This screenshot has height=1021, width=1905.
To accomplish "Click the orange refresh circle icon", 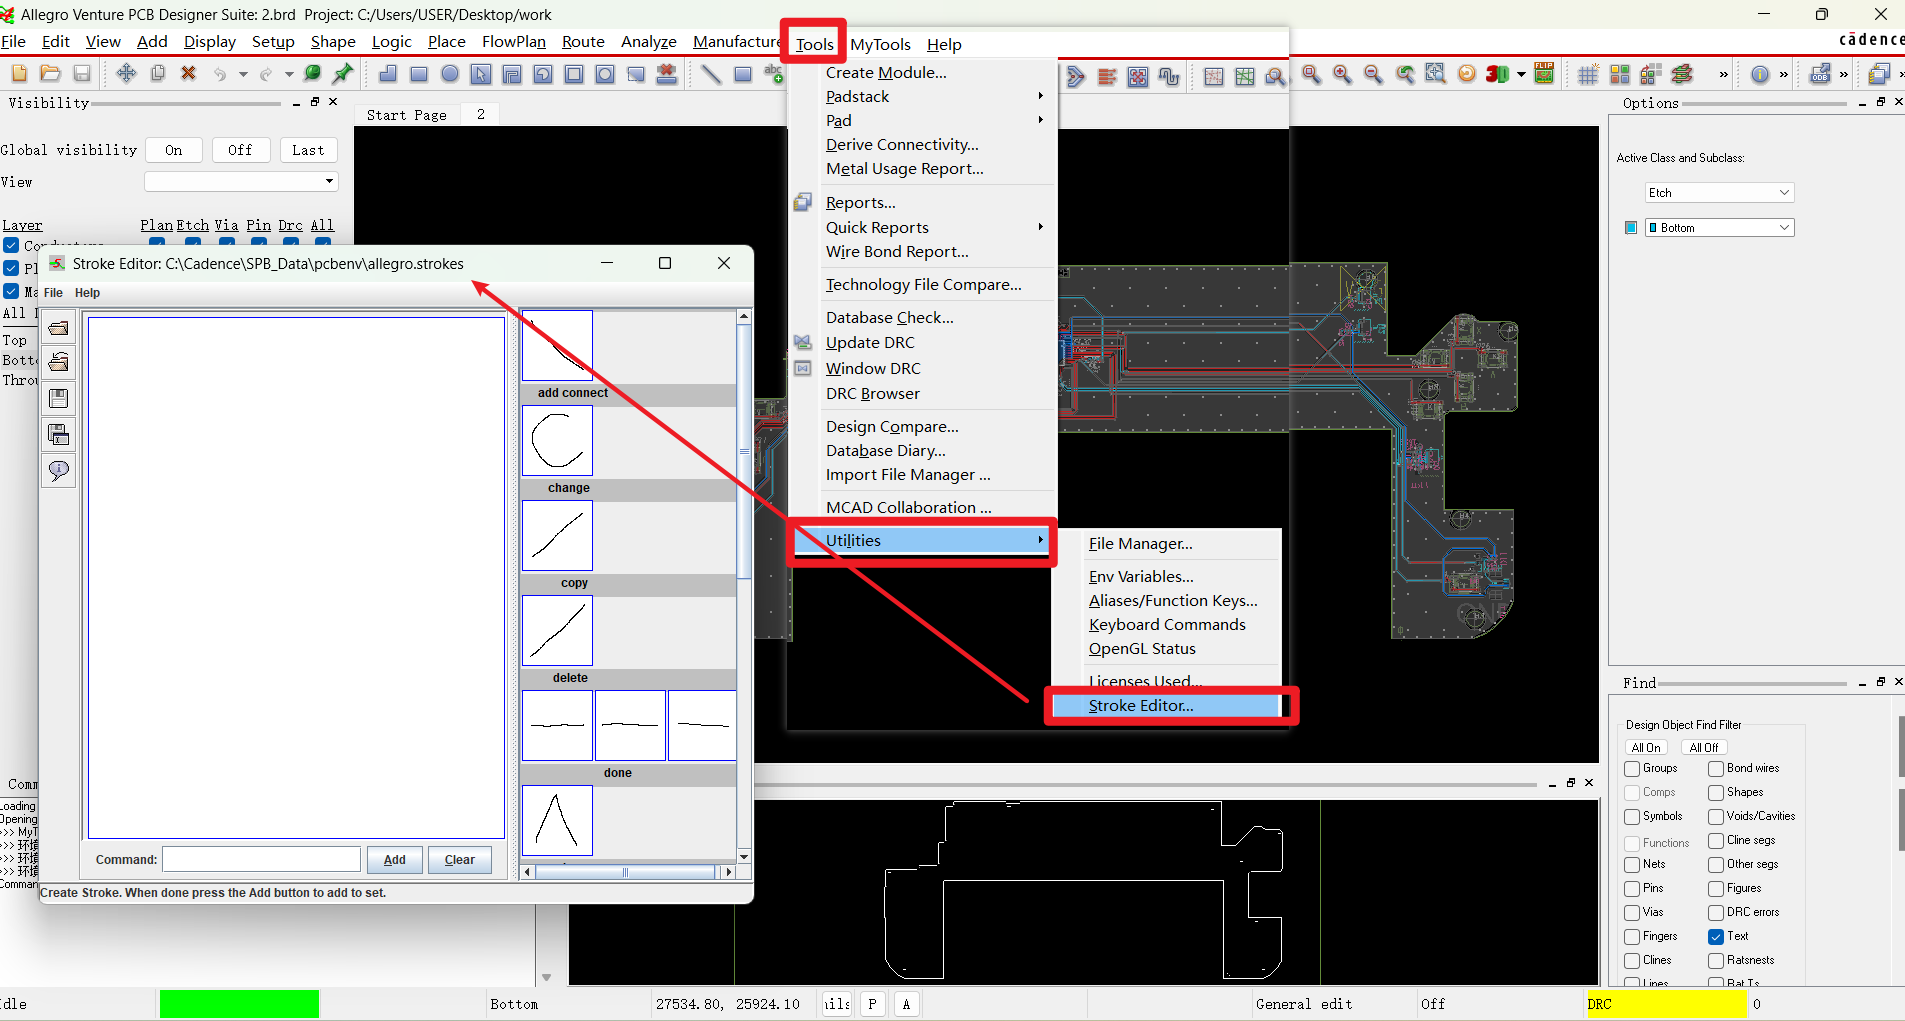I will click(1467, 74).
